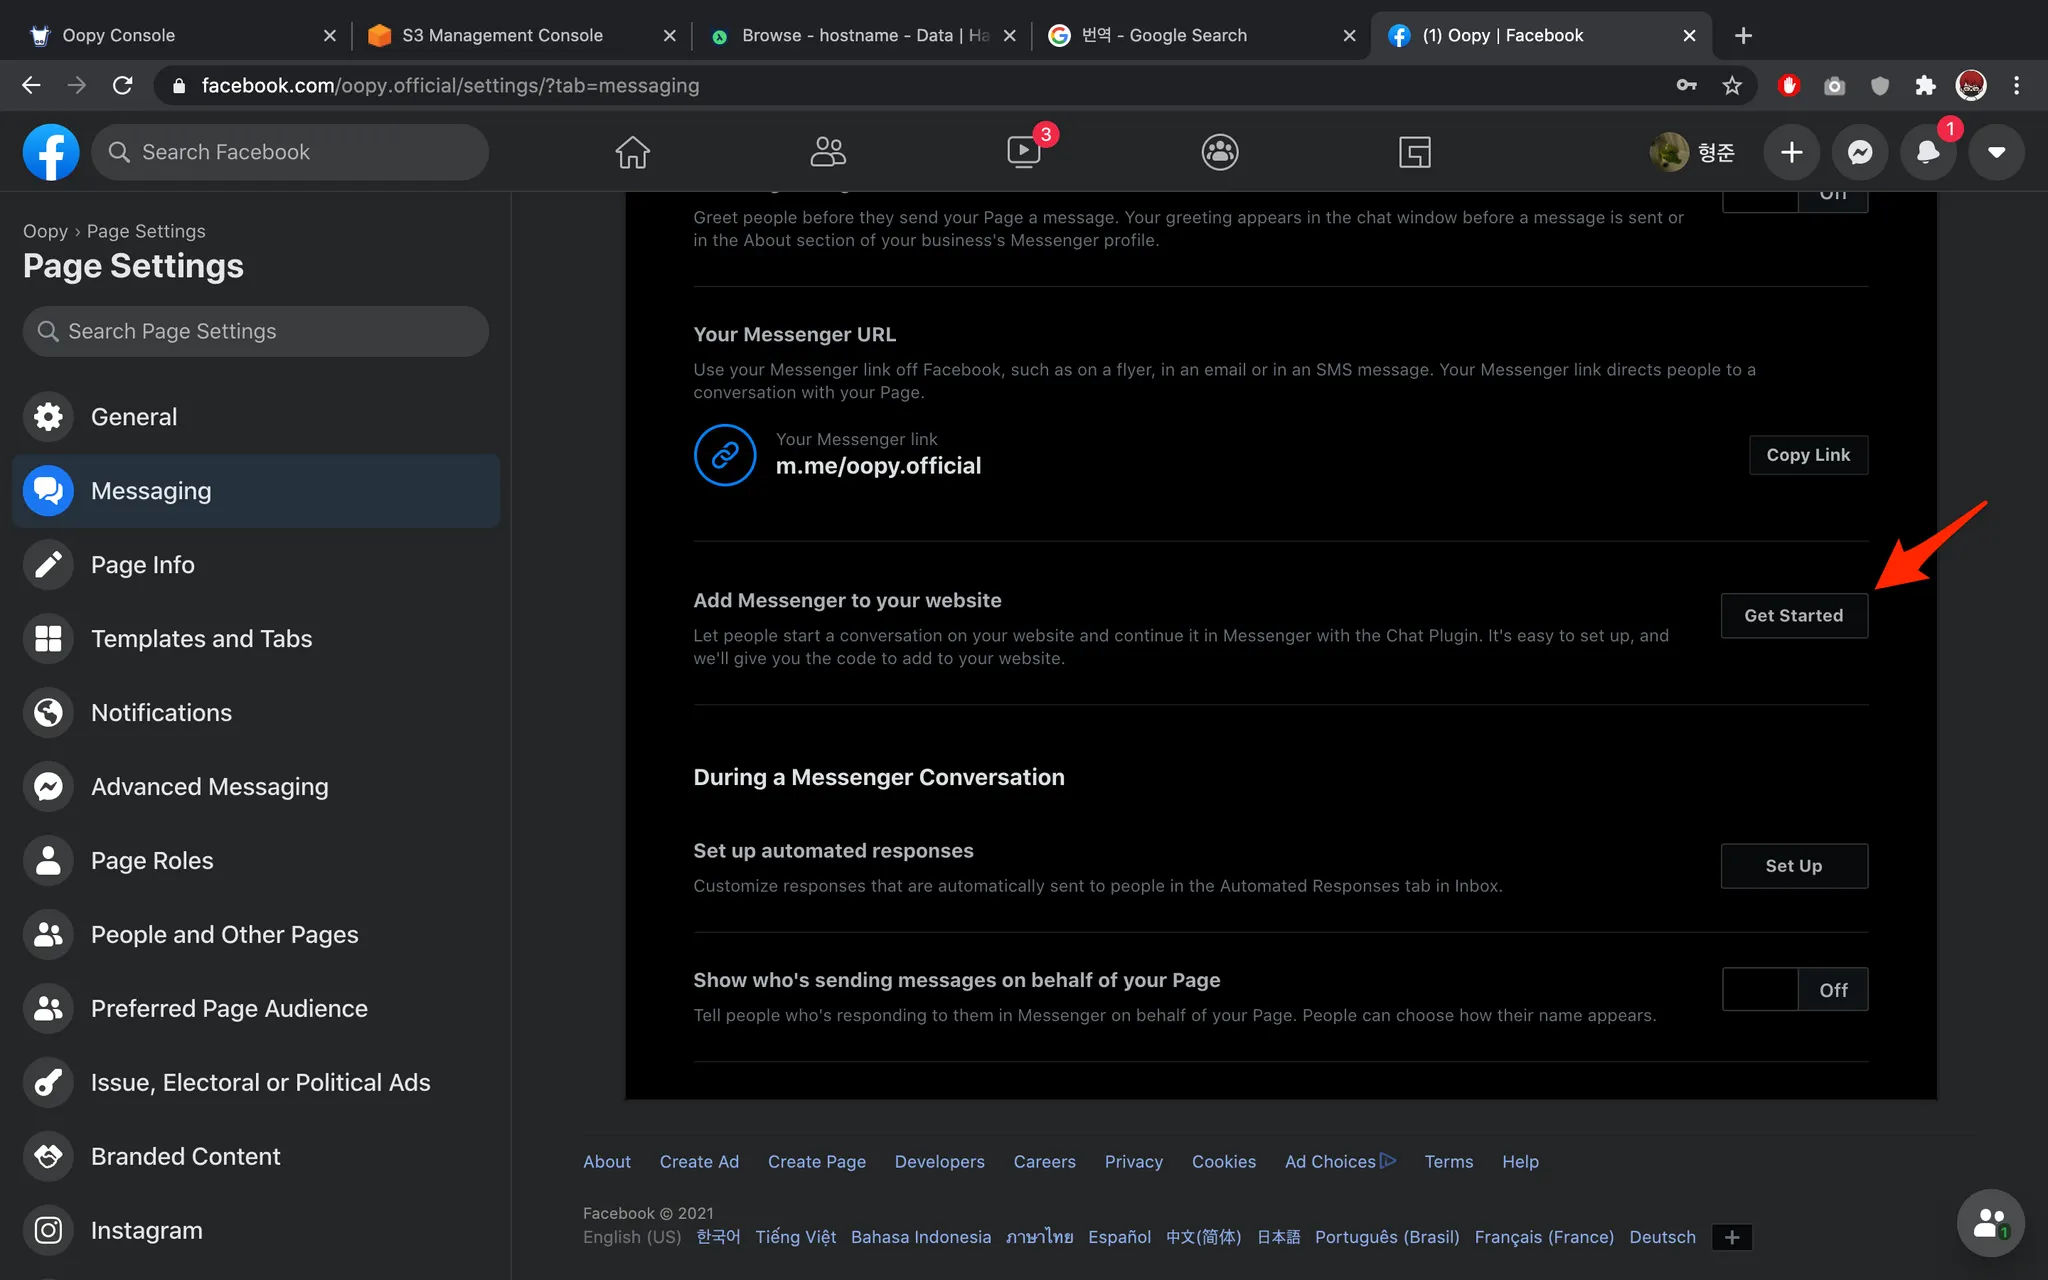Switch to the S3 Management Console tab

(502, 35)
